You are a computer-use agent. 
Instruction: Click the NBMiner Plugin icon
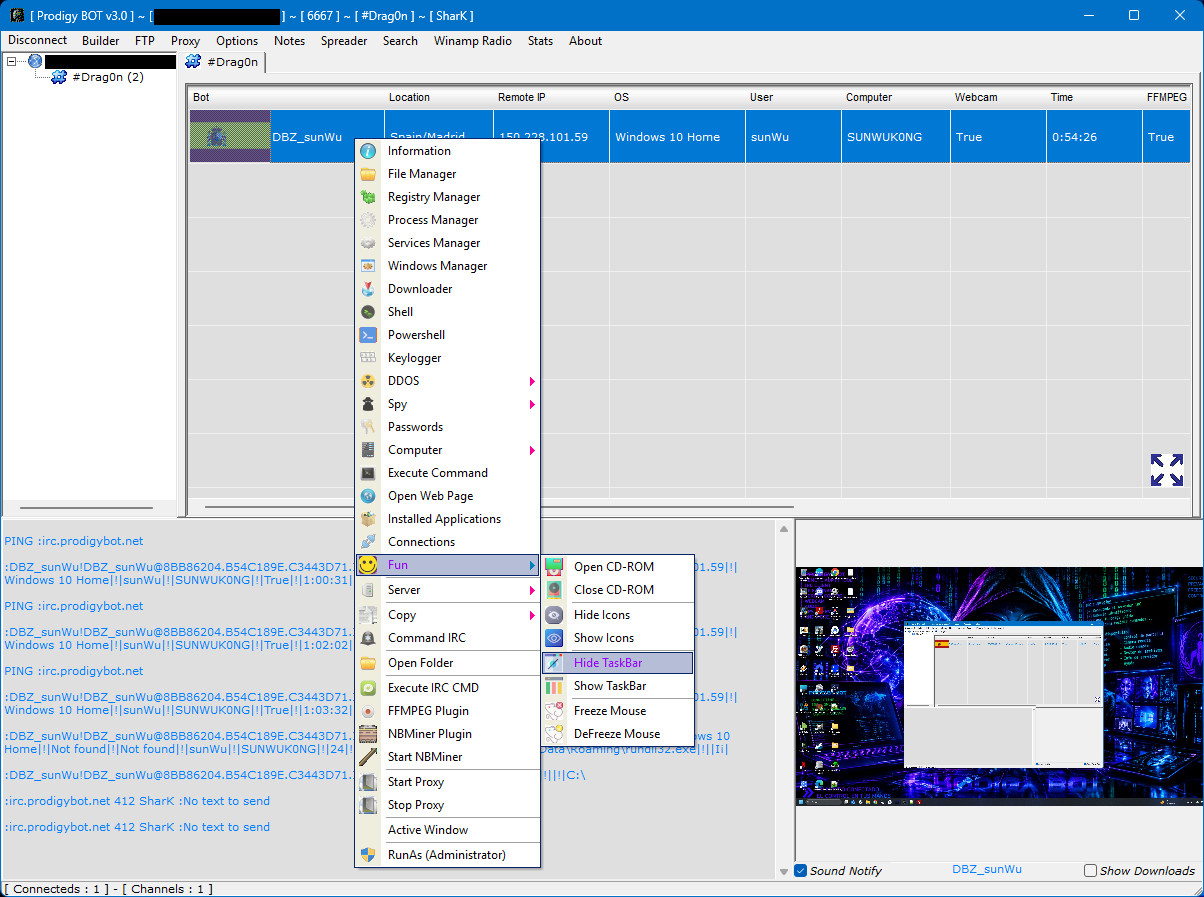point(368,734)
